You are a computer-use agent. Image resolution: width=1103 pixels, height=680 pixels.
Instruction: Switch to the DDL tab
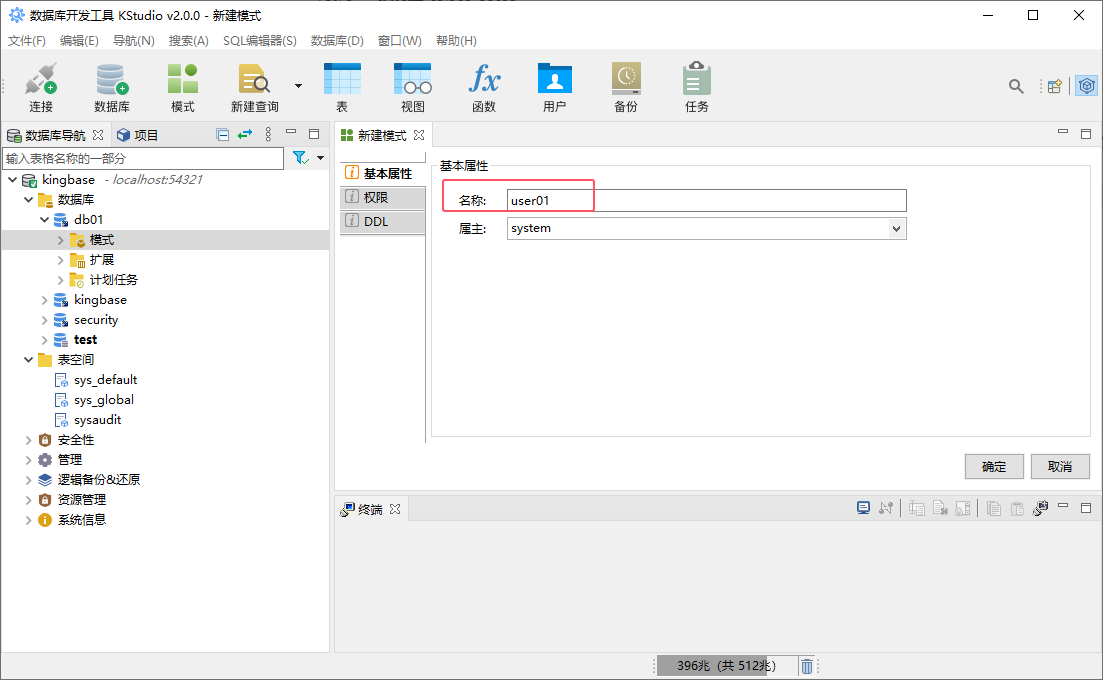376,222
